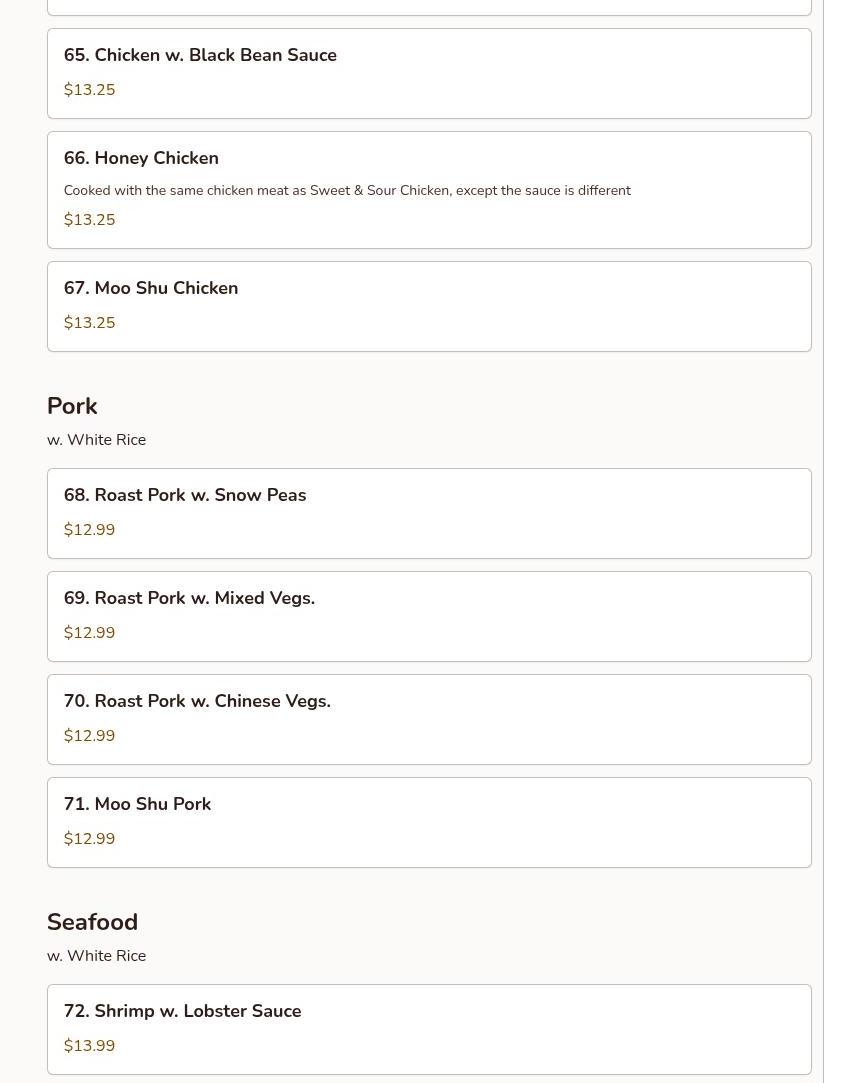Click the partially visible card at the top

[429, 8]
